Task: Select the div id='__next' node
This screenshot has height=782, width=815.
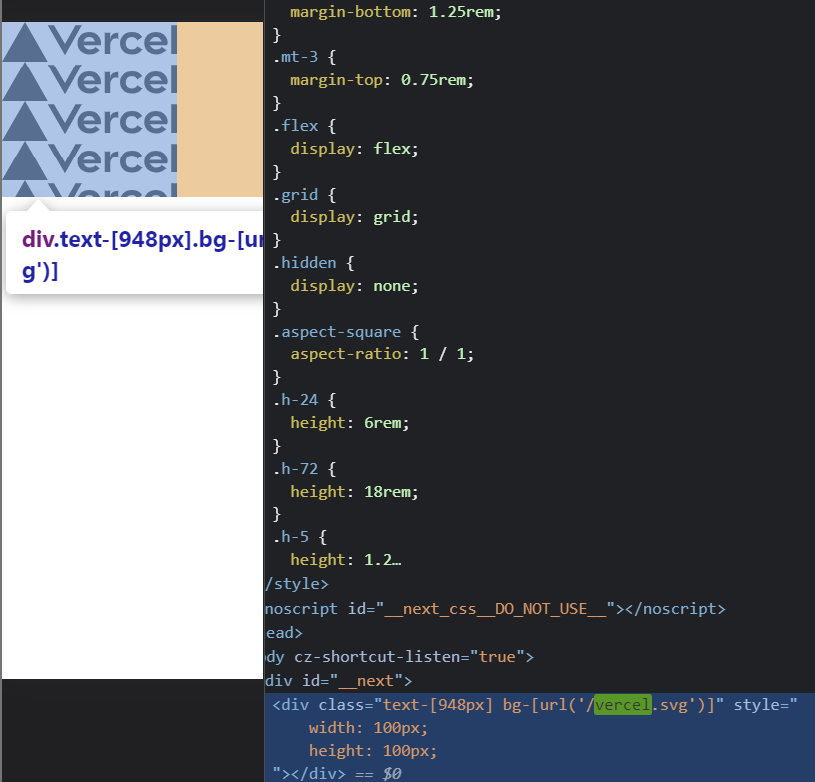Action: point(339,681)
